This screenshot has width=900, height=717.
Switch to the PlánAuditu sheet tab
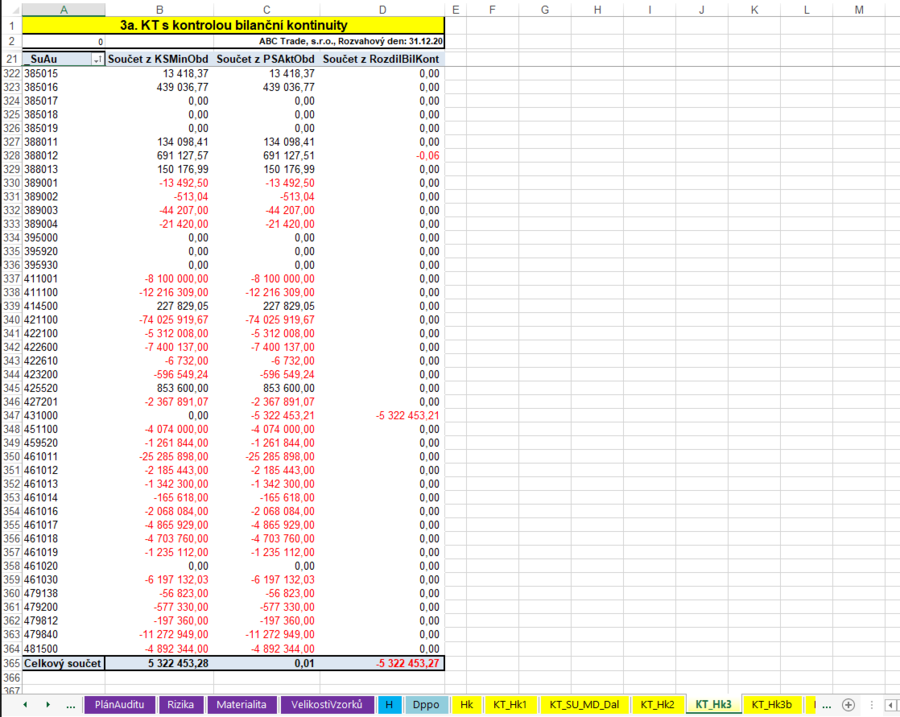[x=120, y=704]
